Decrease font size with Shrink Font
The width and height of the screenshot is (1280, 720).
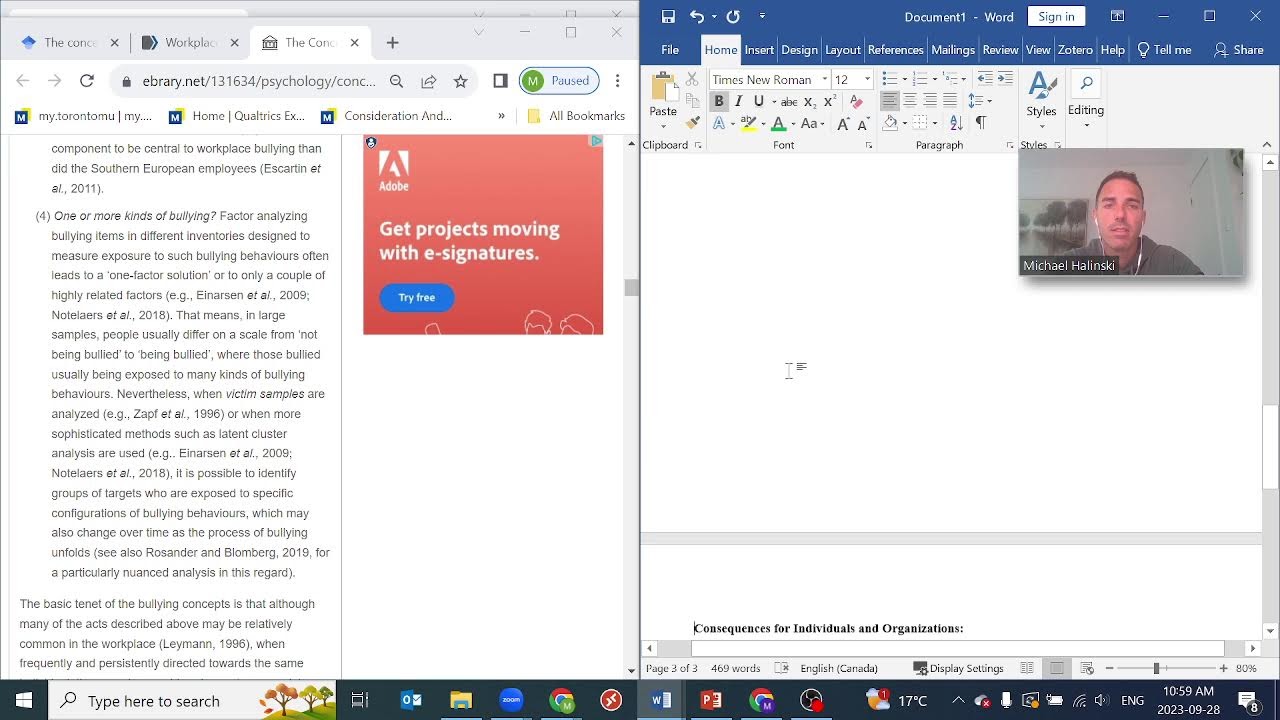tap(863, 124)
